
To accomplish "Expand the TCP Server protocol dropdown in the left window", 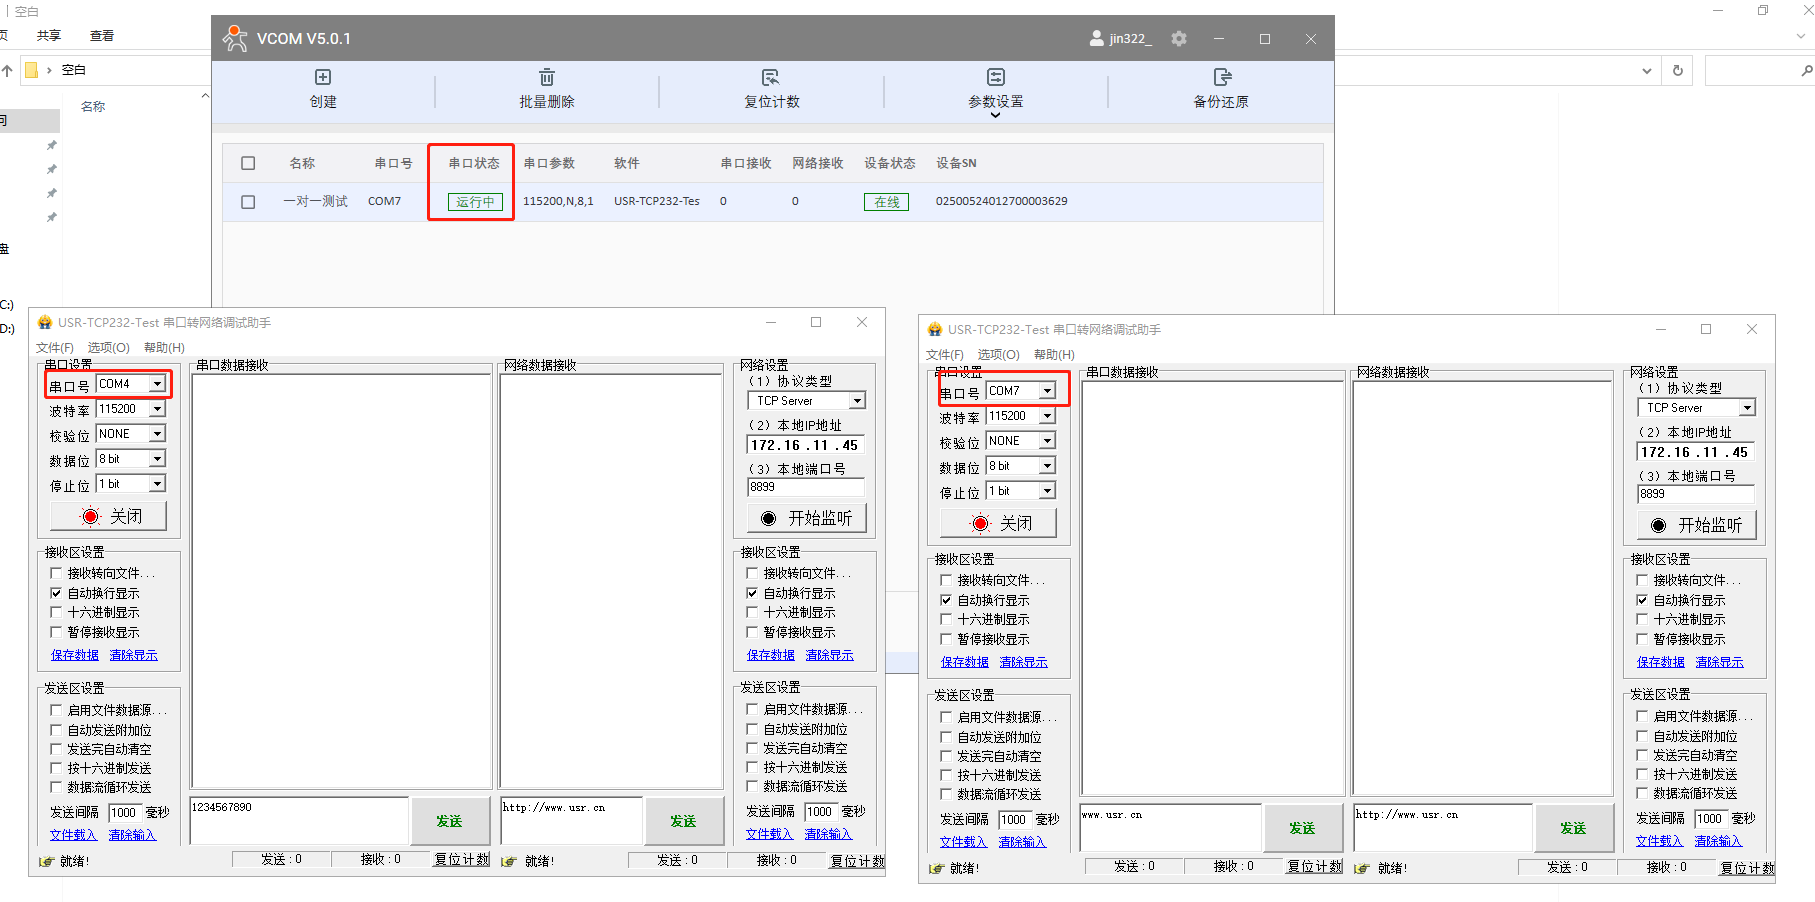I will point(857,401).
